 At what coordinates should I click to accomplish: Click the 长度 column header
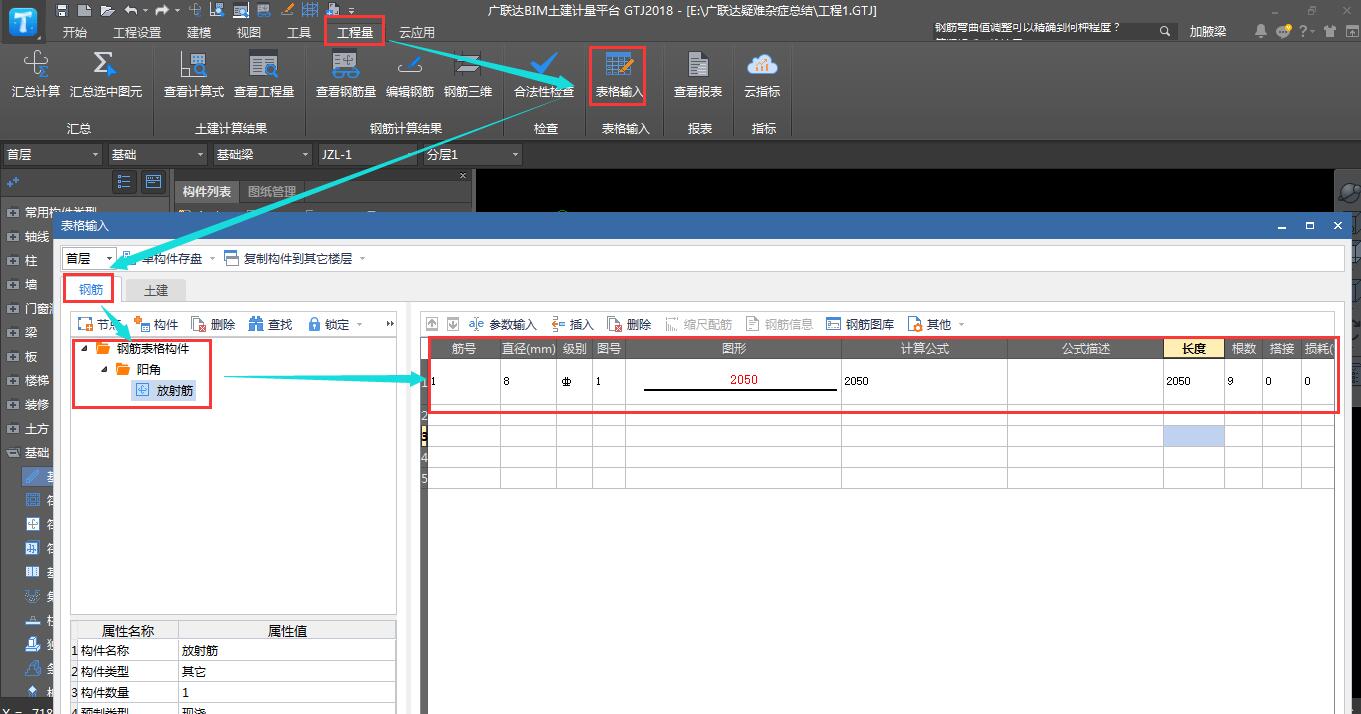click(1193, 349)
